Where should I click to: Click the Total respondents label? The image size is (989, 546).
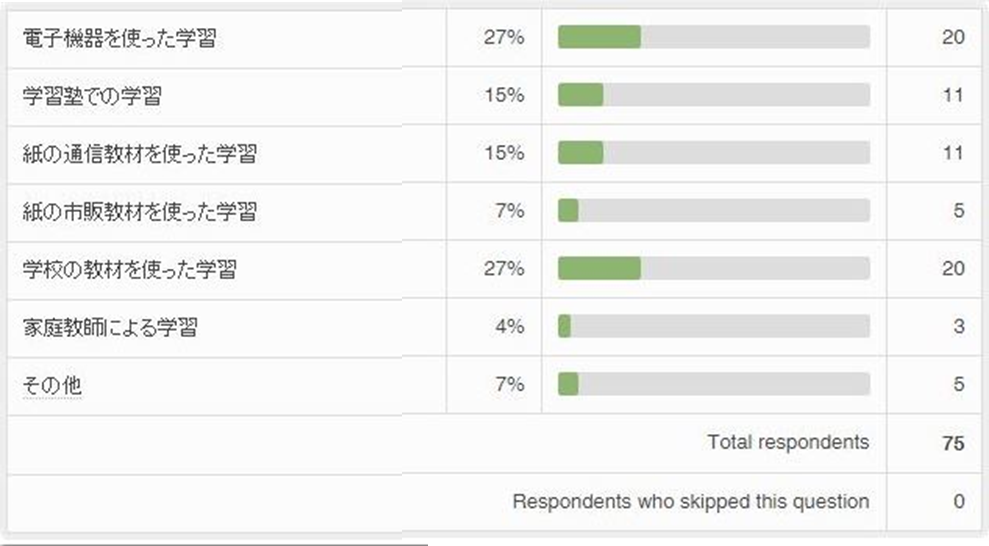[788, 442]
